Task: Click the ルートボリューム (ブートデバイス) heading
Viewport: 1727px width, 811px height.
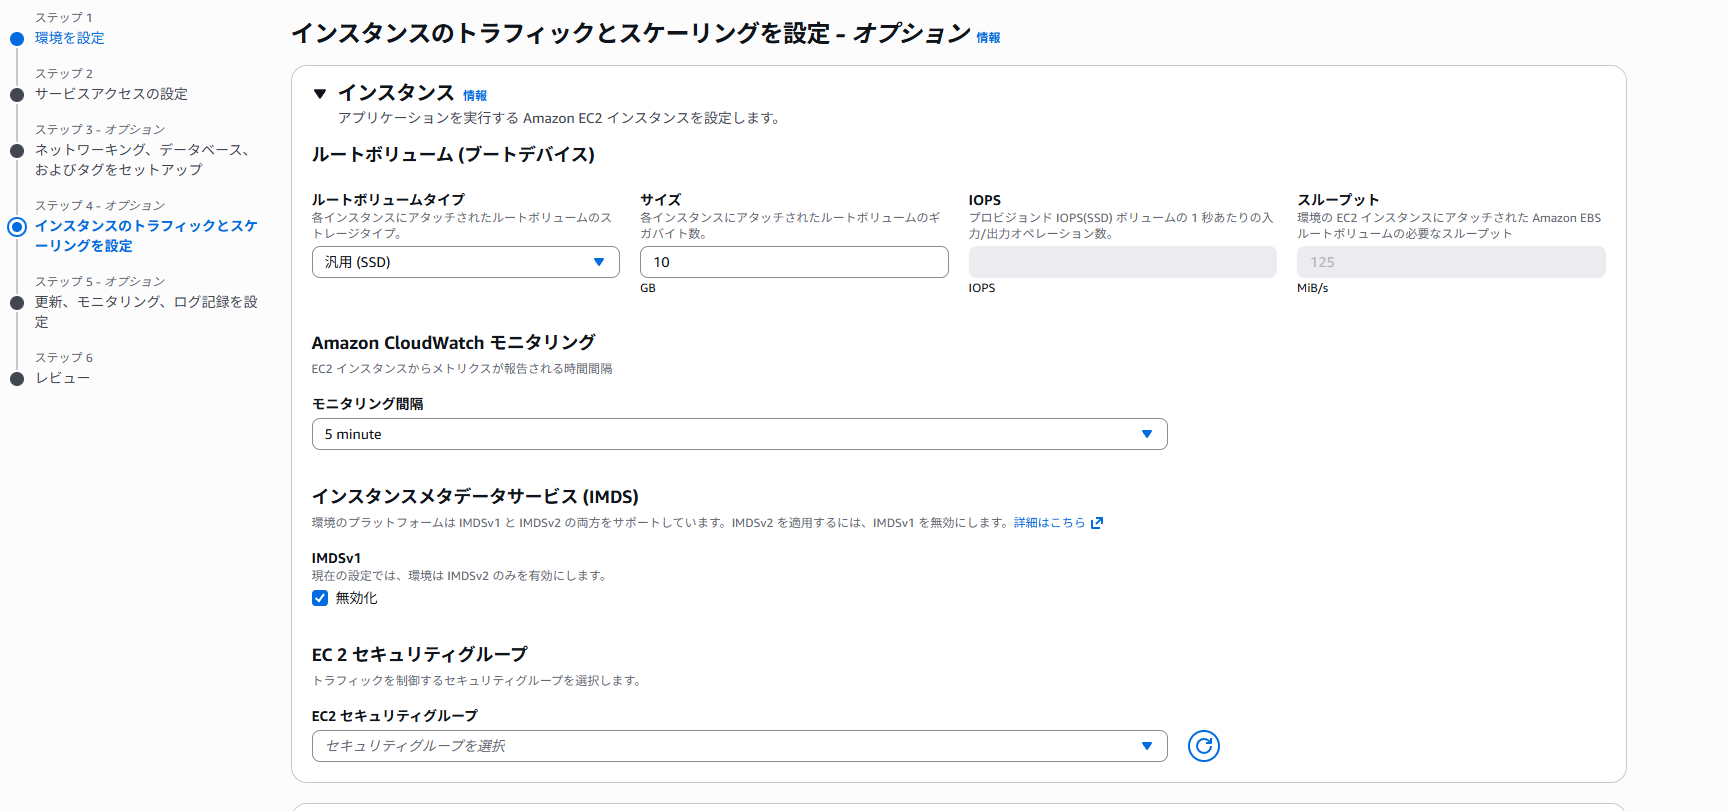Action: [453, 155]
